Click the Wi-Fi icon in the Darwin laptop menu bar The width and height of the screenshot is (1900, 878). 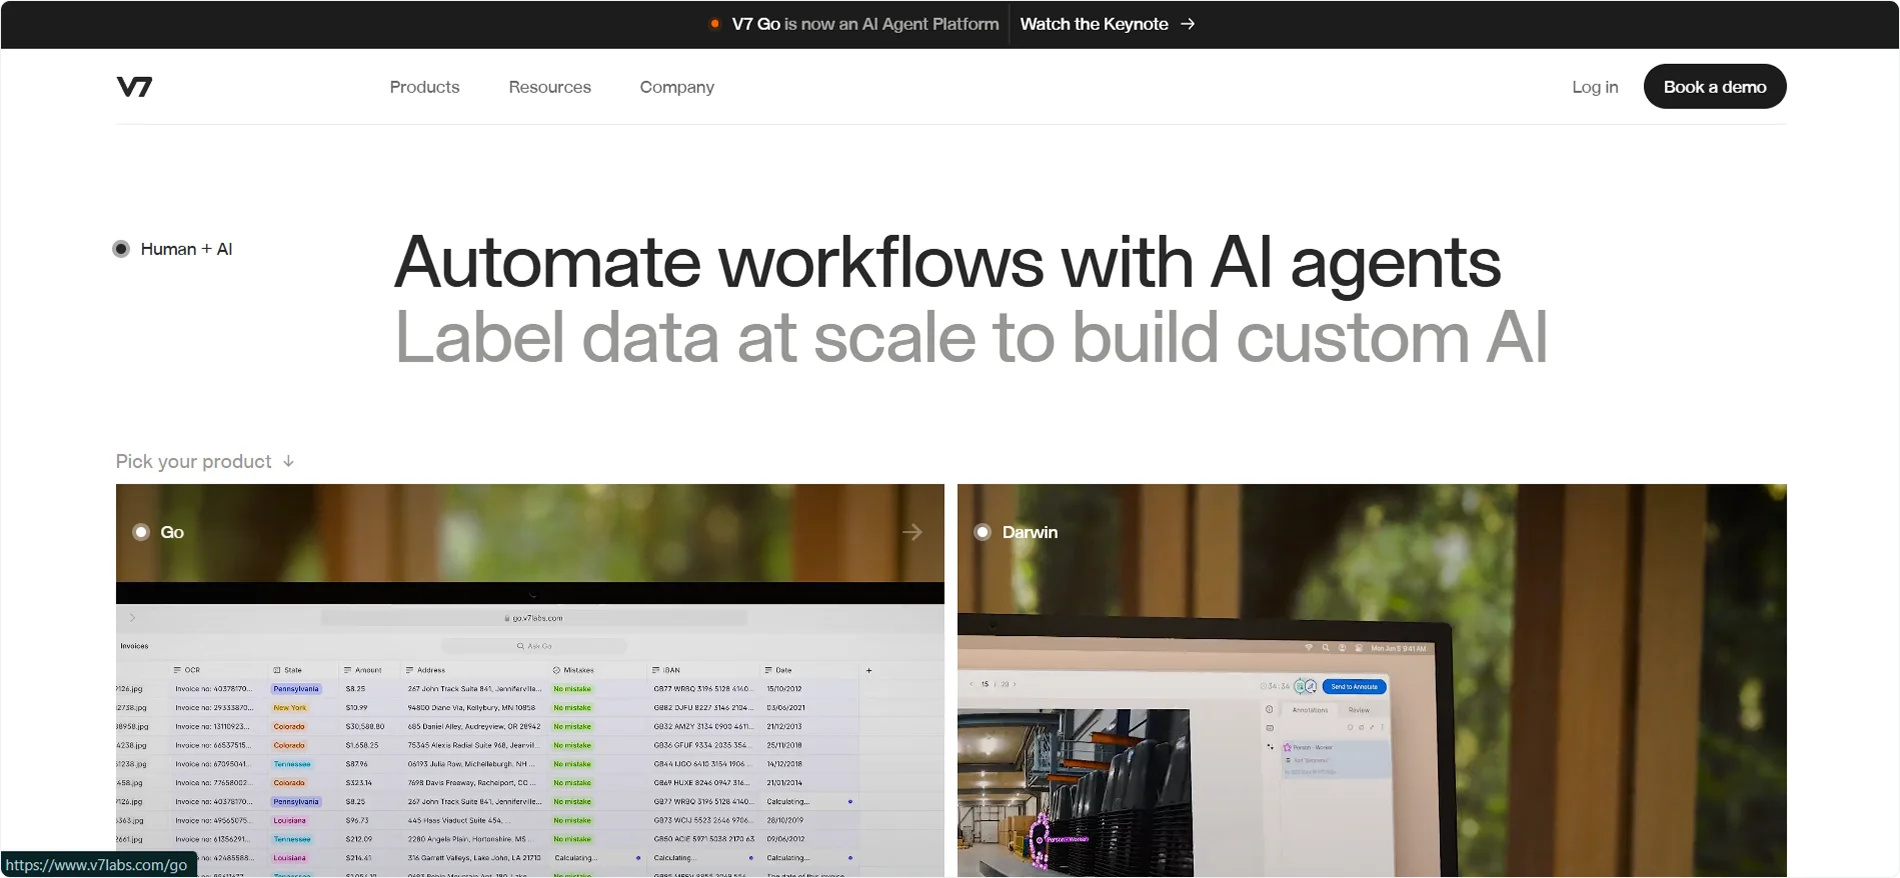tap(1308, 648)
